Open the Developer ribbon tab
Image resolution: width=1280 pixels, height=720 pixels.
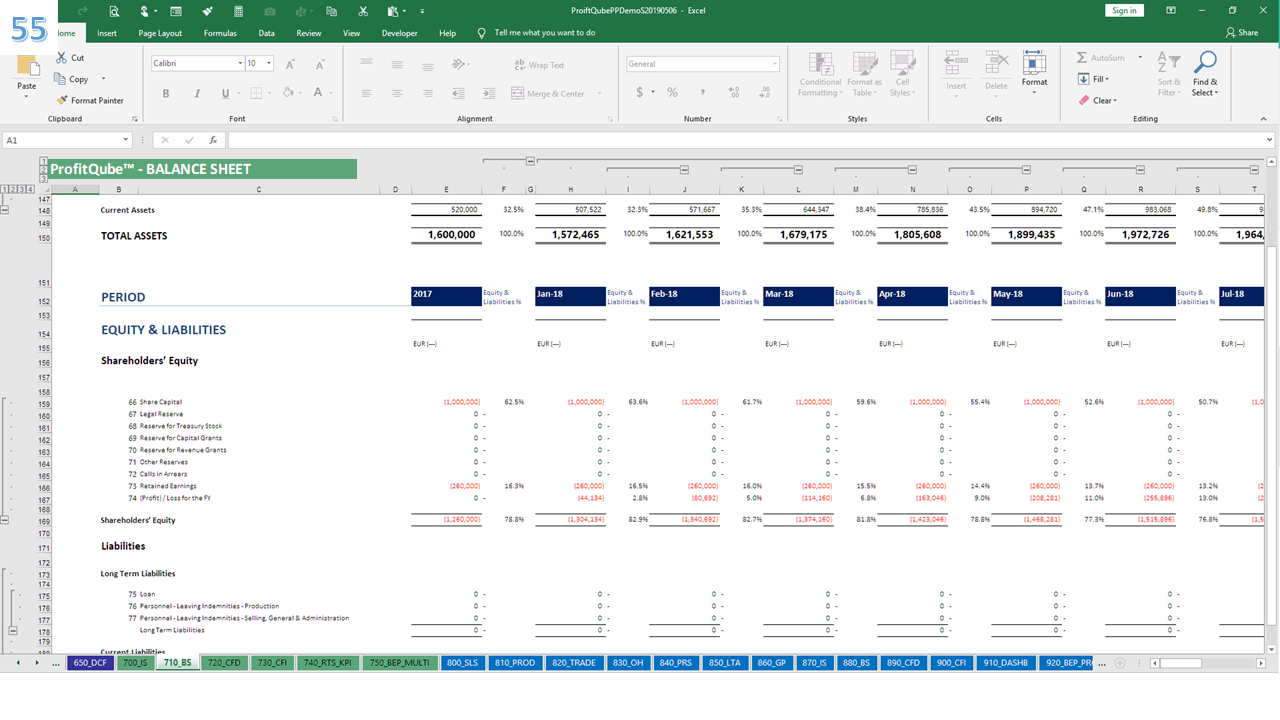click(399, 33)
